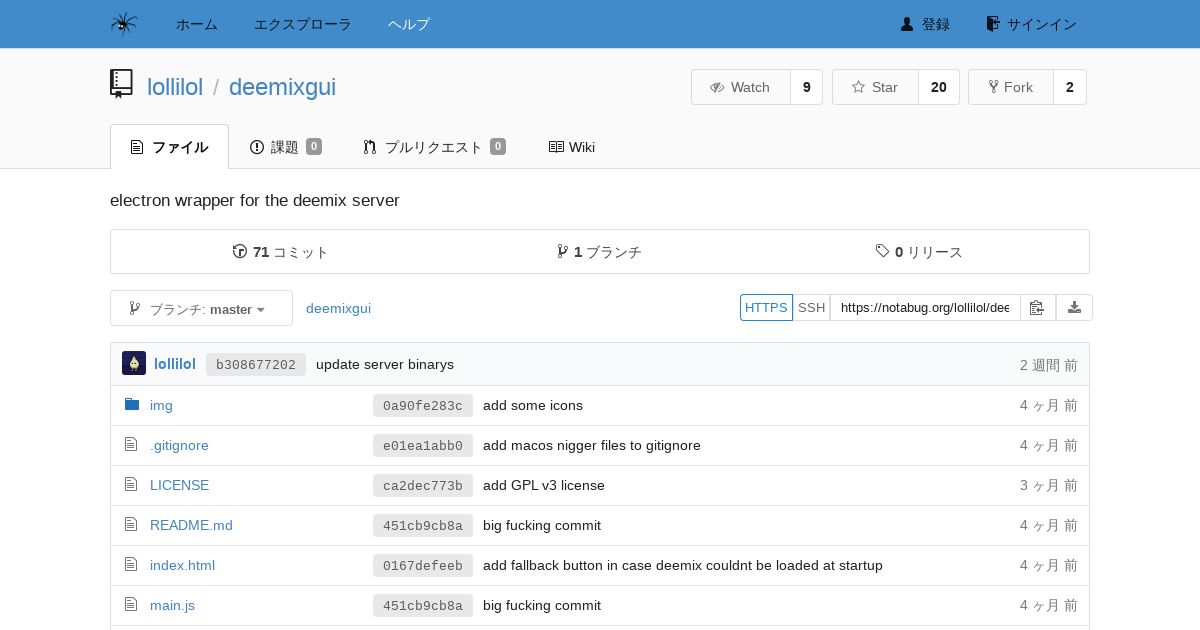The width and height of the screenshot is (1200, 630).
Task: Click the NotABug spider logo
Action: (124, 24)
